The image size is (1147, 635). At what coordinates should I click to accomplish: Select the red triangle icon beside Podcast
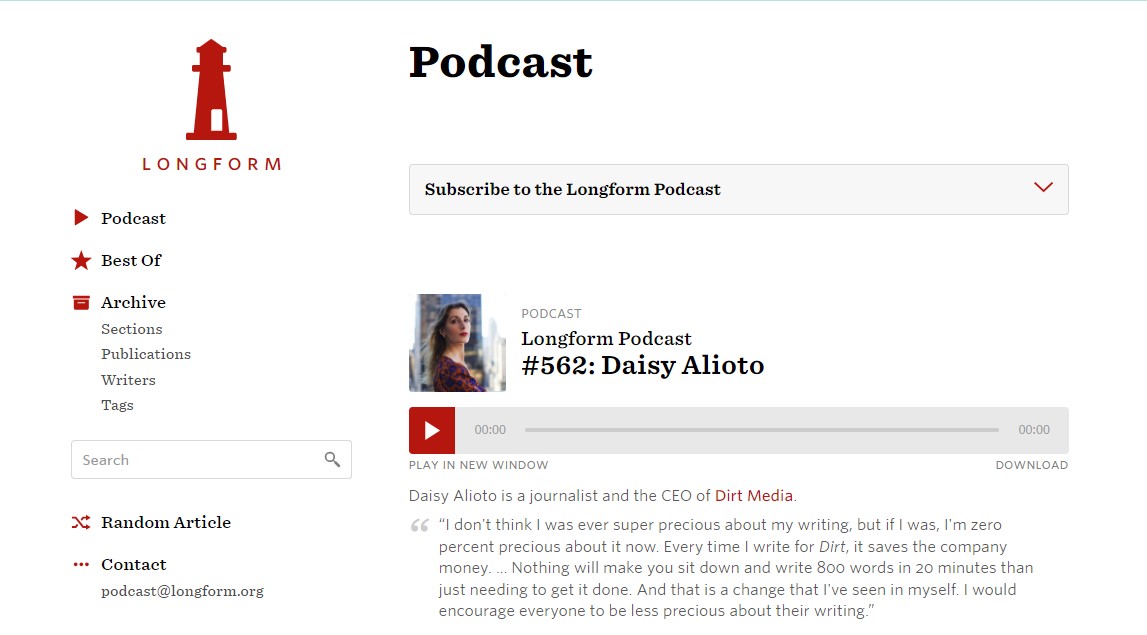point(80,217)
